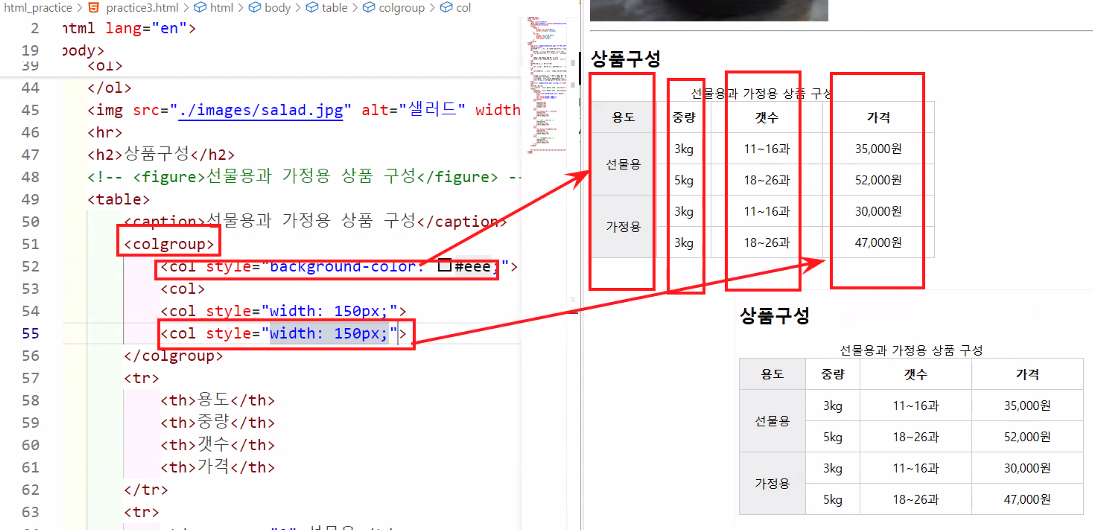1093x530 pixels.
Task: Select the table breadcrumb segment
Action: tap(335, 9)
